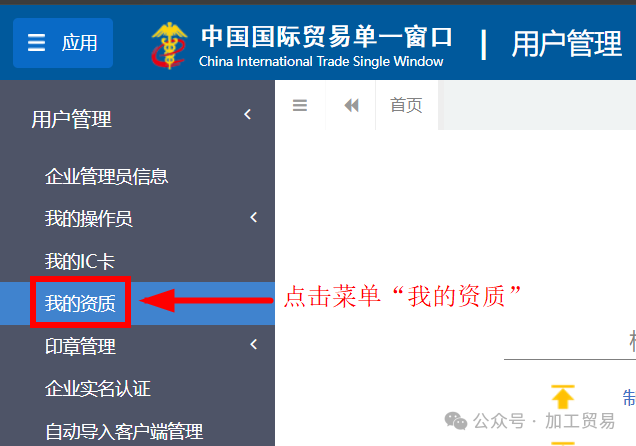Screen dimensions: 636x446
Task: Expand the 我的操作员 submenu chevron
Action: click(x=254, y=217)
